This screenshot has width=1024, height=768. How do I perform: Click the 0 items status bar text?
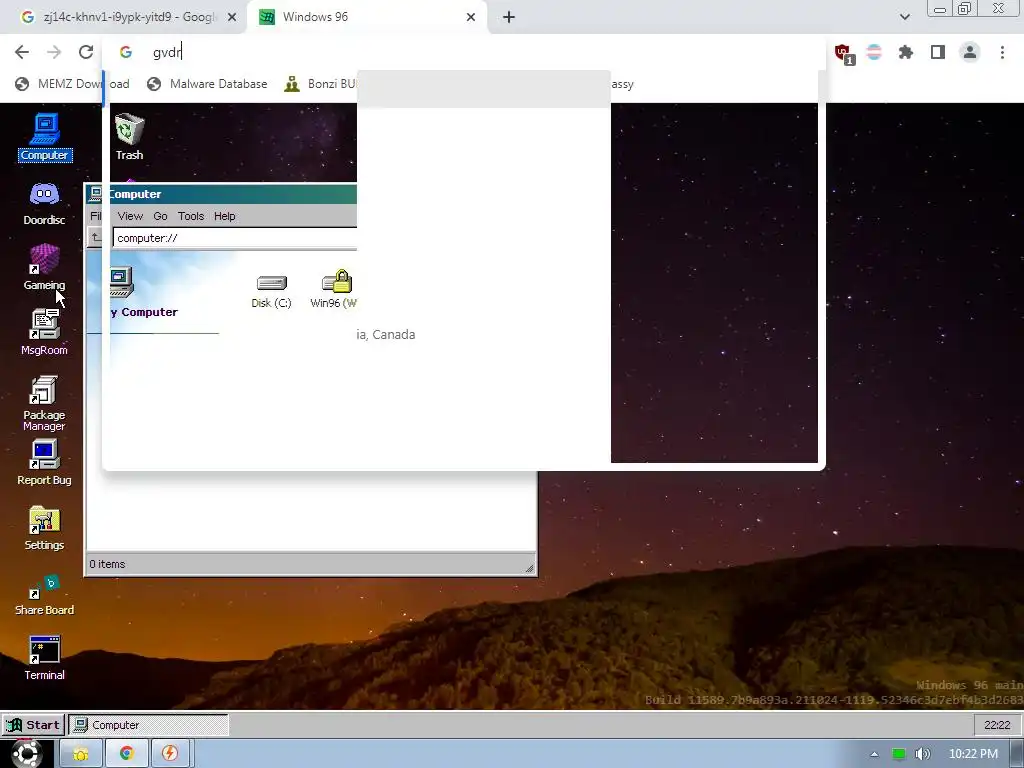click(107, 564)
